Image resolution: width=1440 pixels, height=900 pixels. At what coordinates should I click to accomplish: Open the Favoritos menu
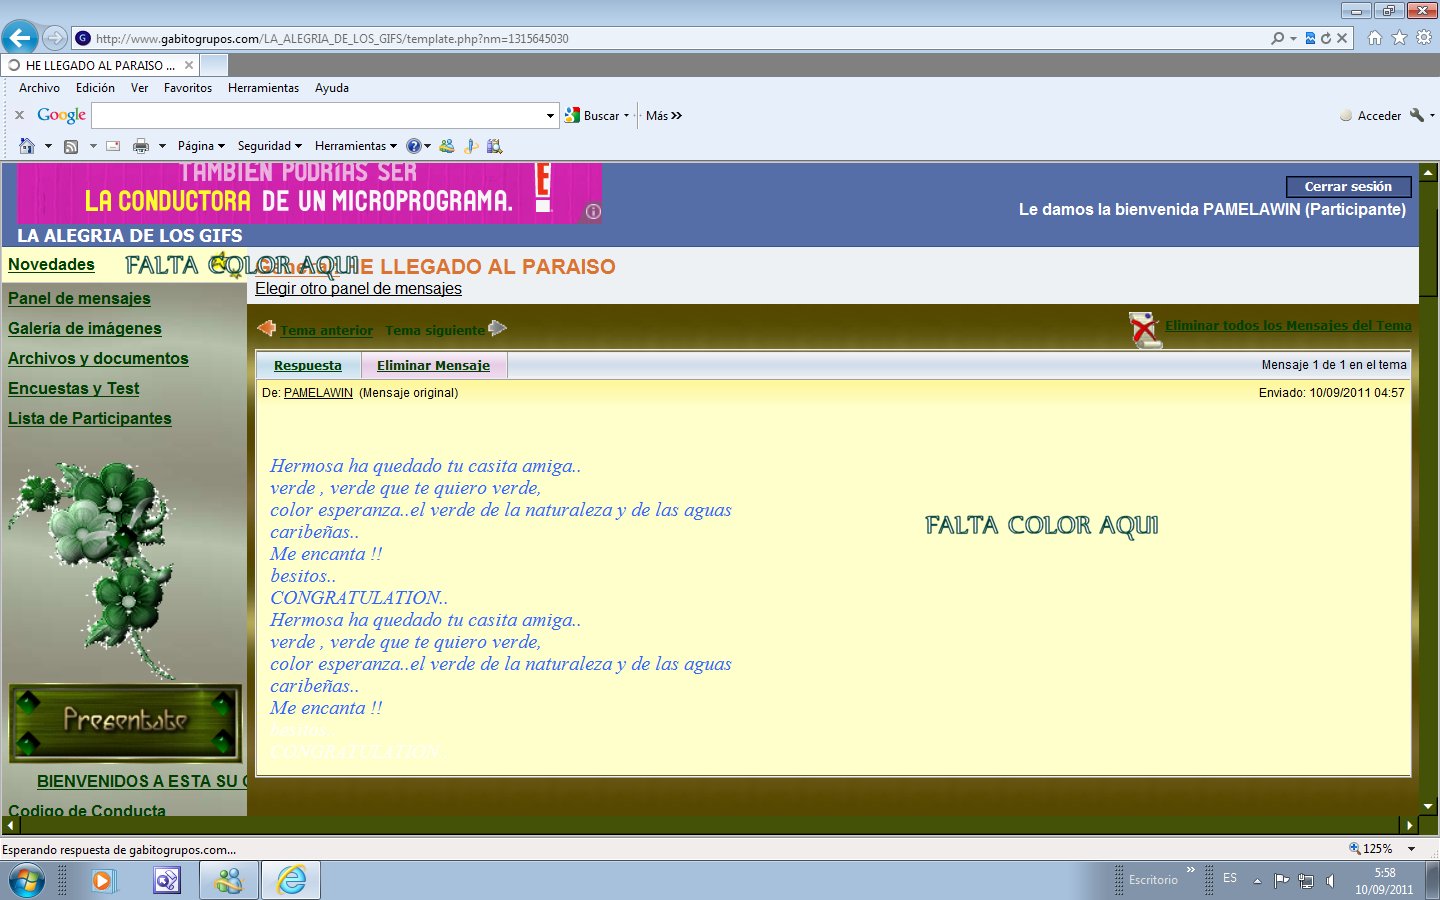(187, 88)
